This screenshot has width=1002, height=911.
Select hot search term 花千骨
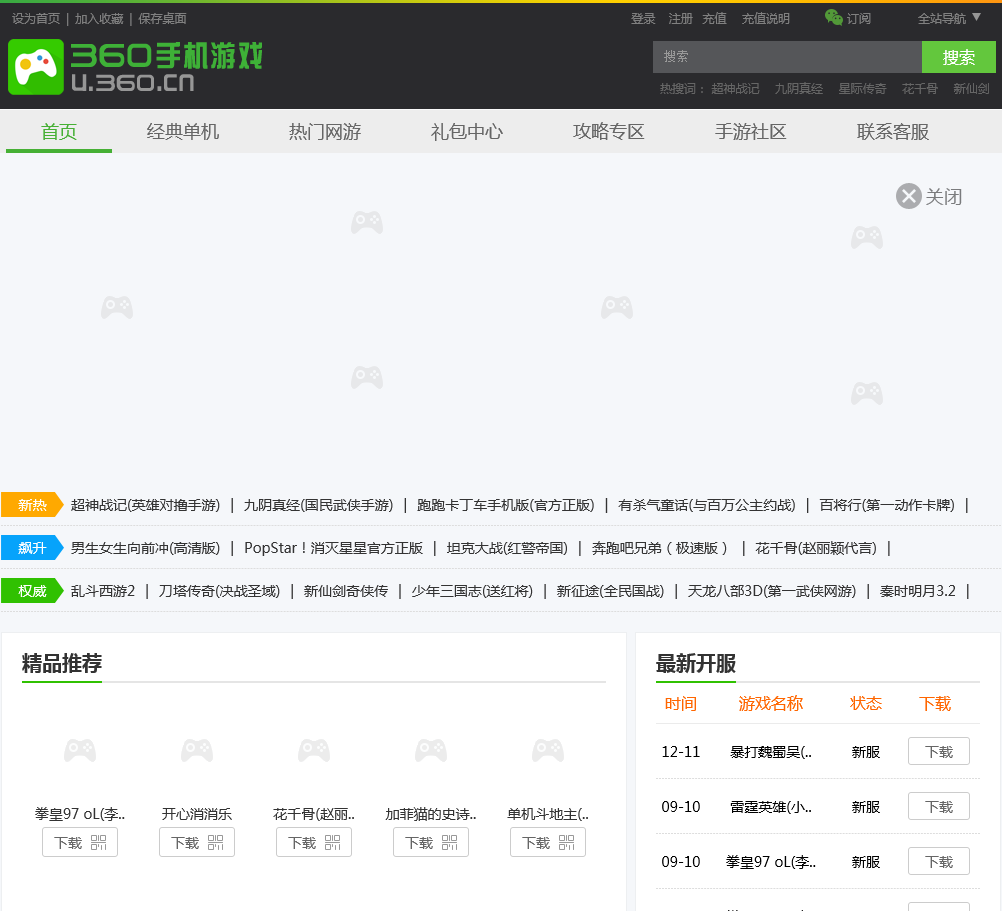tap(920, 89)
